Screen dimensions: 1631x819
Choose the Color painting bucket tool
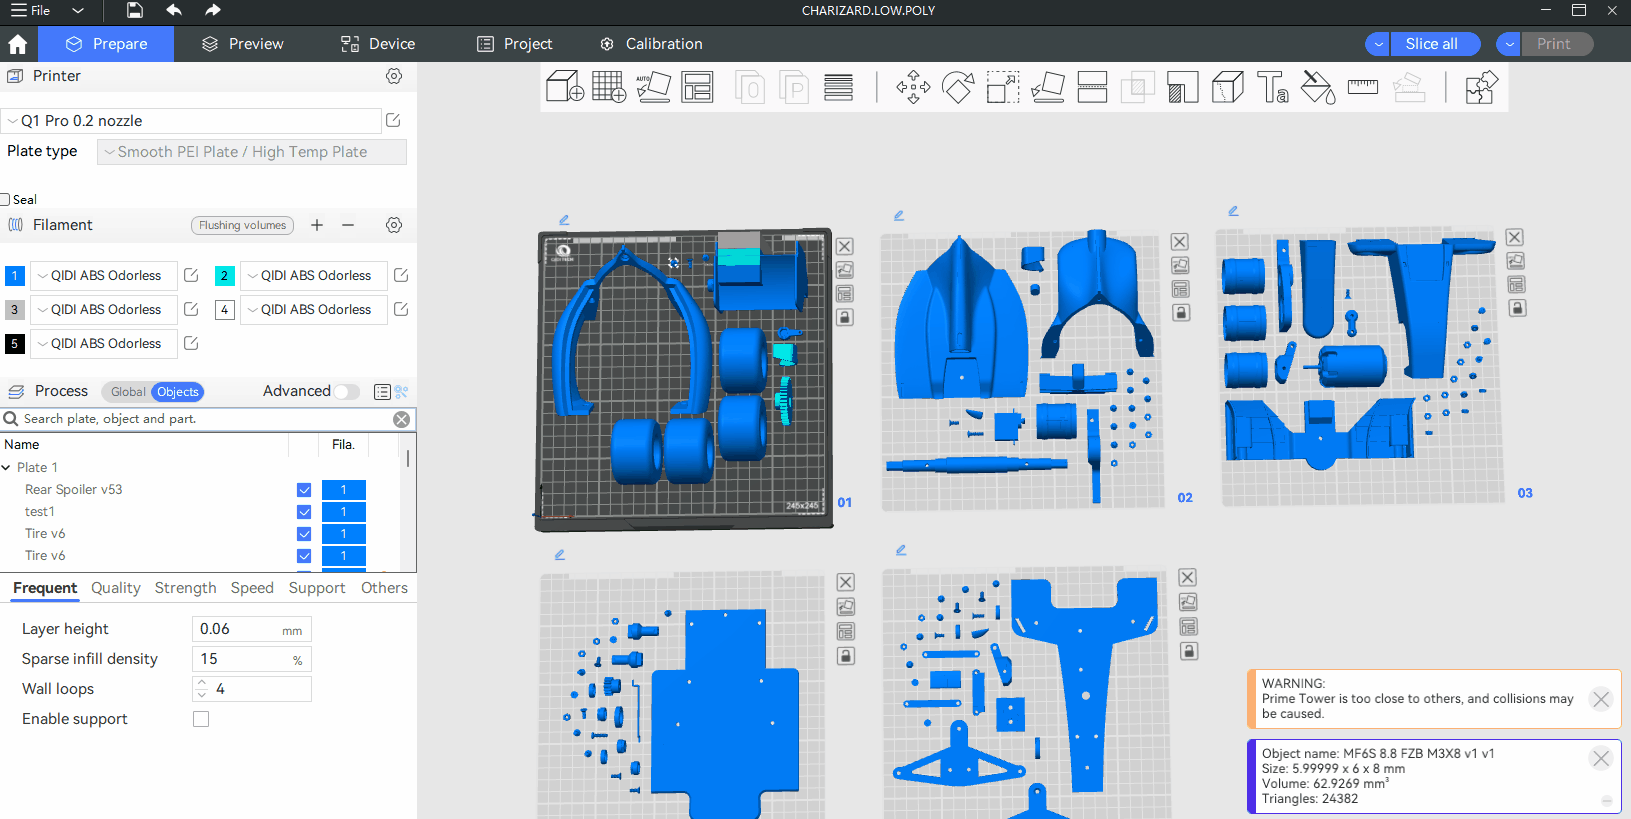[1318, 87]
